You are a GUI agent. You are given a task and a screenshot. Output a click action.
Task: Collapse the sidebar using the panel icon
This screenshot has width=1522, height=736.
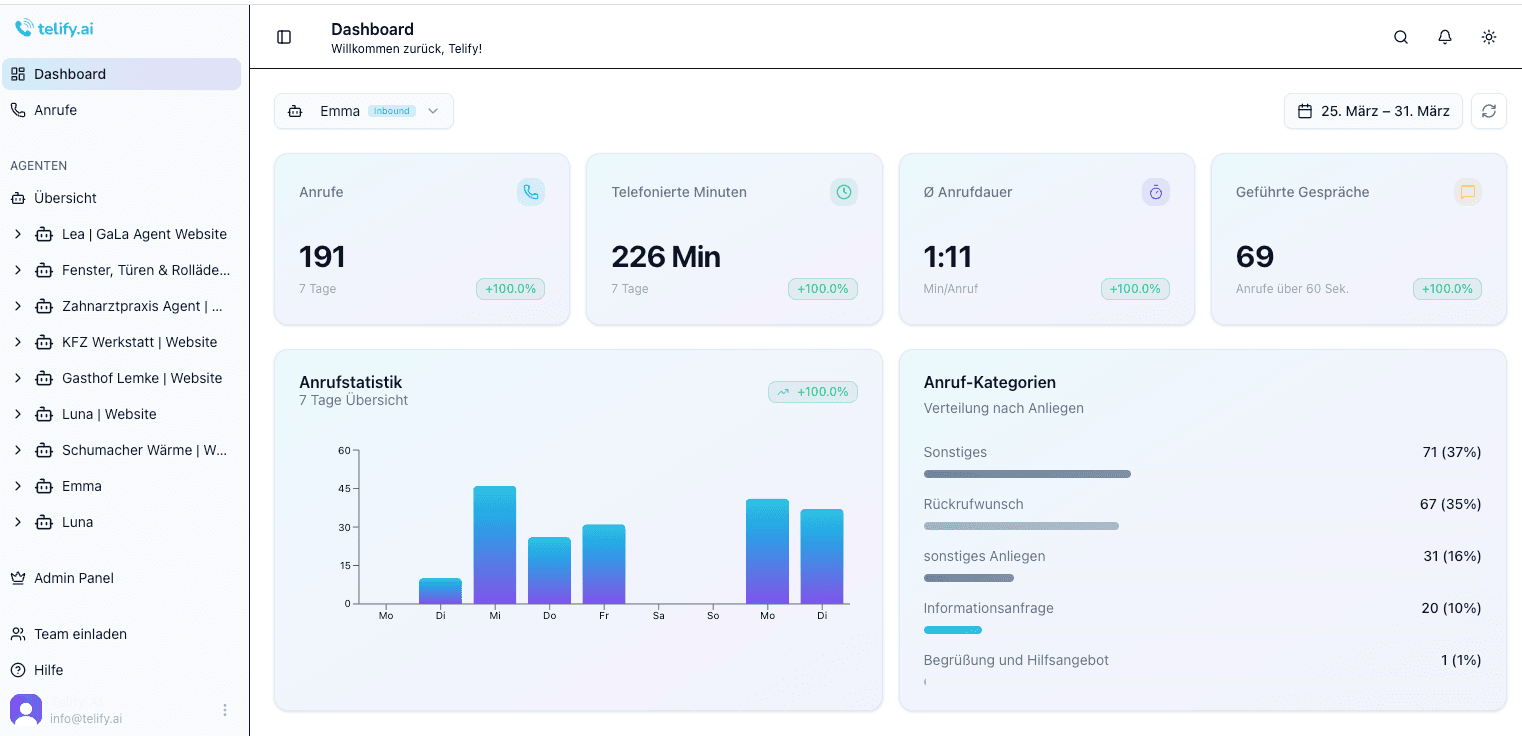[284, 36]
